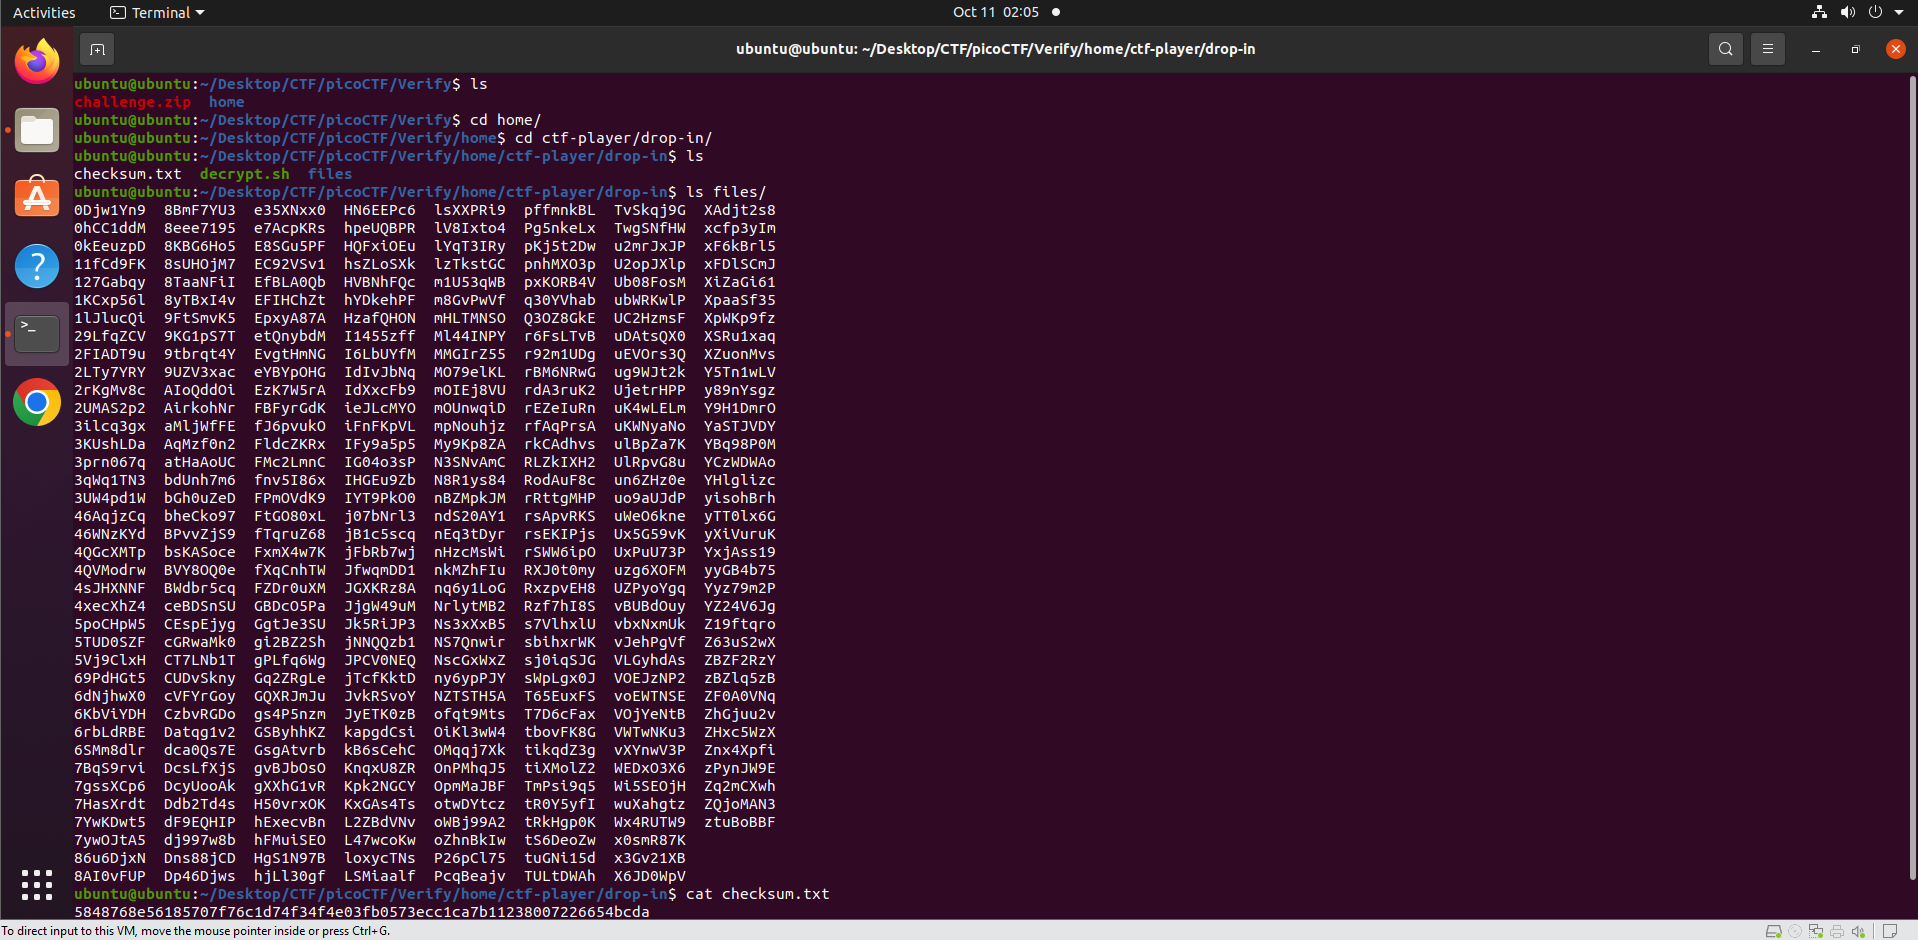Show all applications grid
The width and height of the screenshot is (1918, 940).
pos(37,884)
